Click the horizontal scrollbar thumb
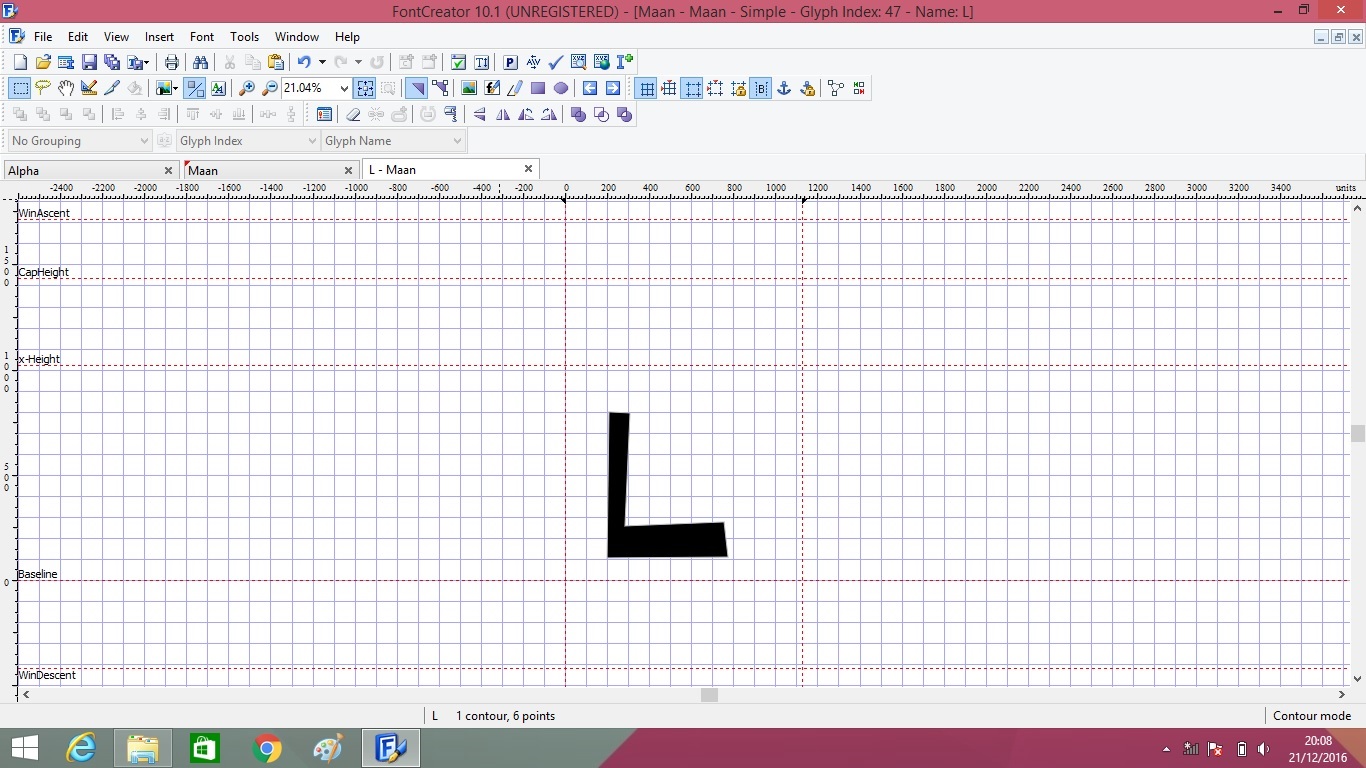Viewport: 1366px width, 768px height. pyautogui.click(x=709, y=695)
